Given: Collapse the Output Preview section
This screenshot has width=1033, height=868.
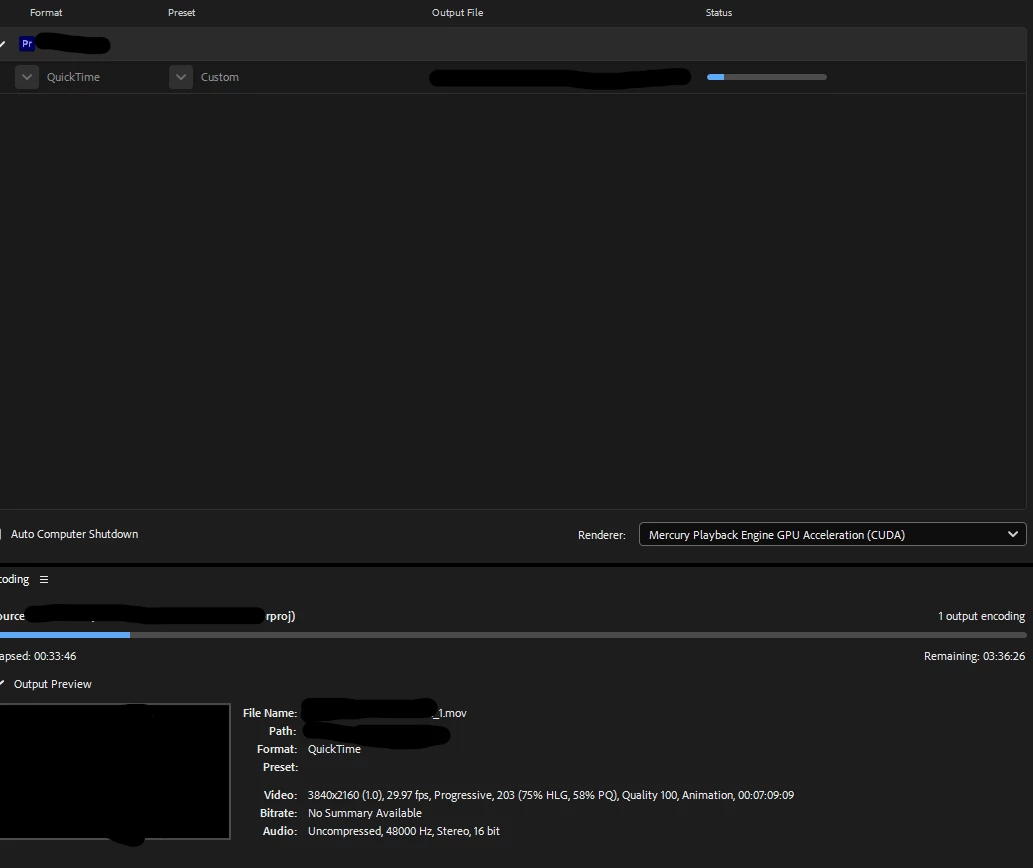Looking at the screenshot, I should 3,684.
